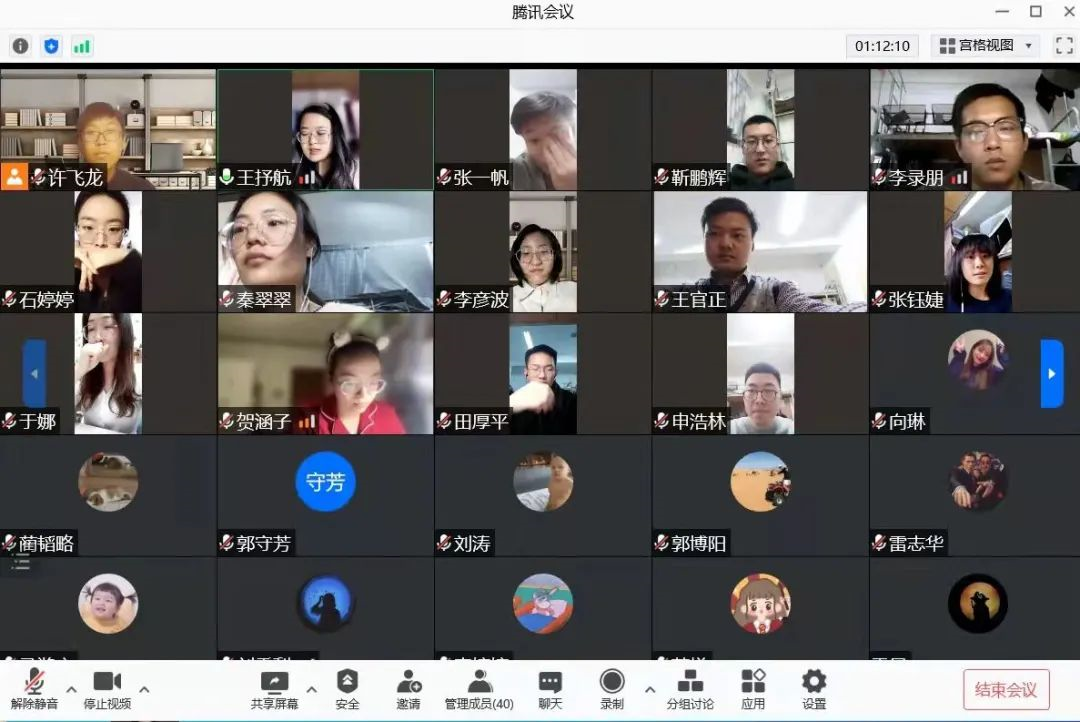The height and width of the screenshot is (722, 1080).
Task: Open the 应用 apps panel
Action: click(x=753, y=689)
